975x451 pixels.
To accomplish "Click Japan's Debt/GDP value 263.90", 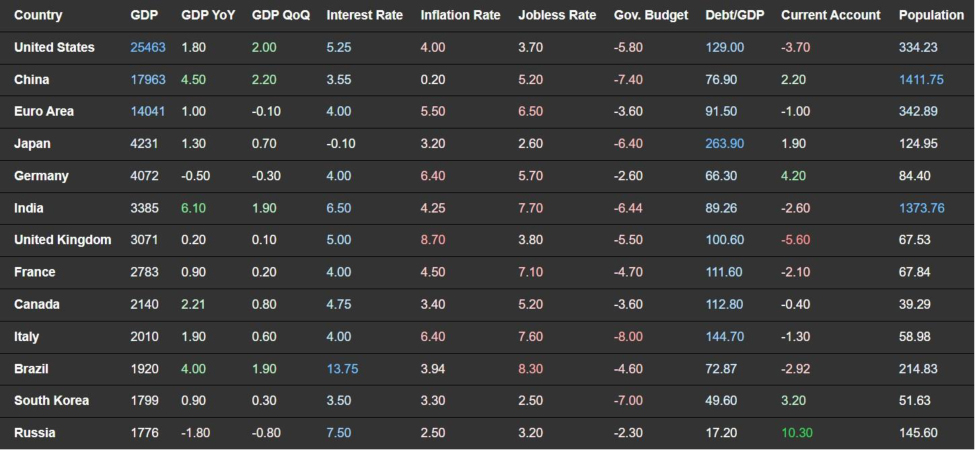I will click(724, 144).
